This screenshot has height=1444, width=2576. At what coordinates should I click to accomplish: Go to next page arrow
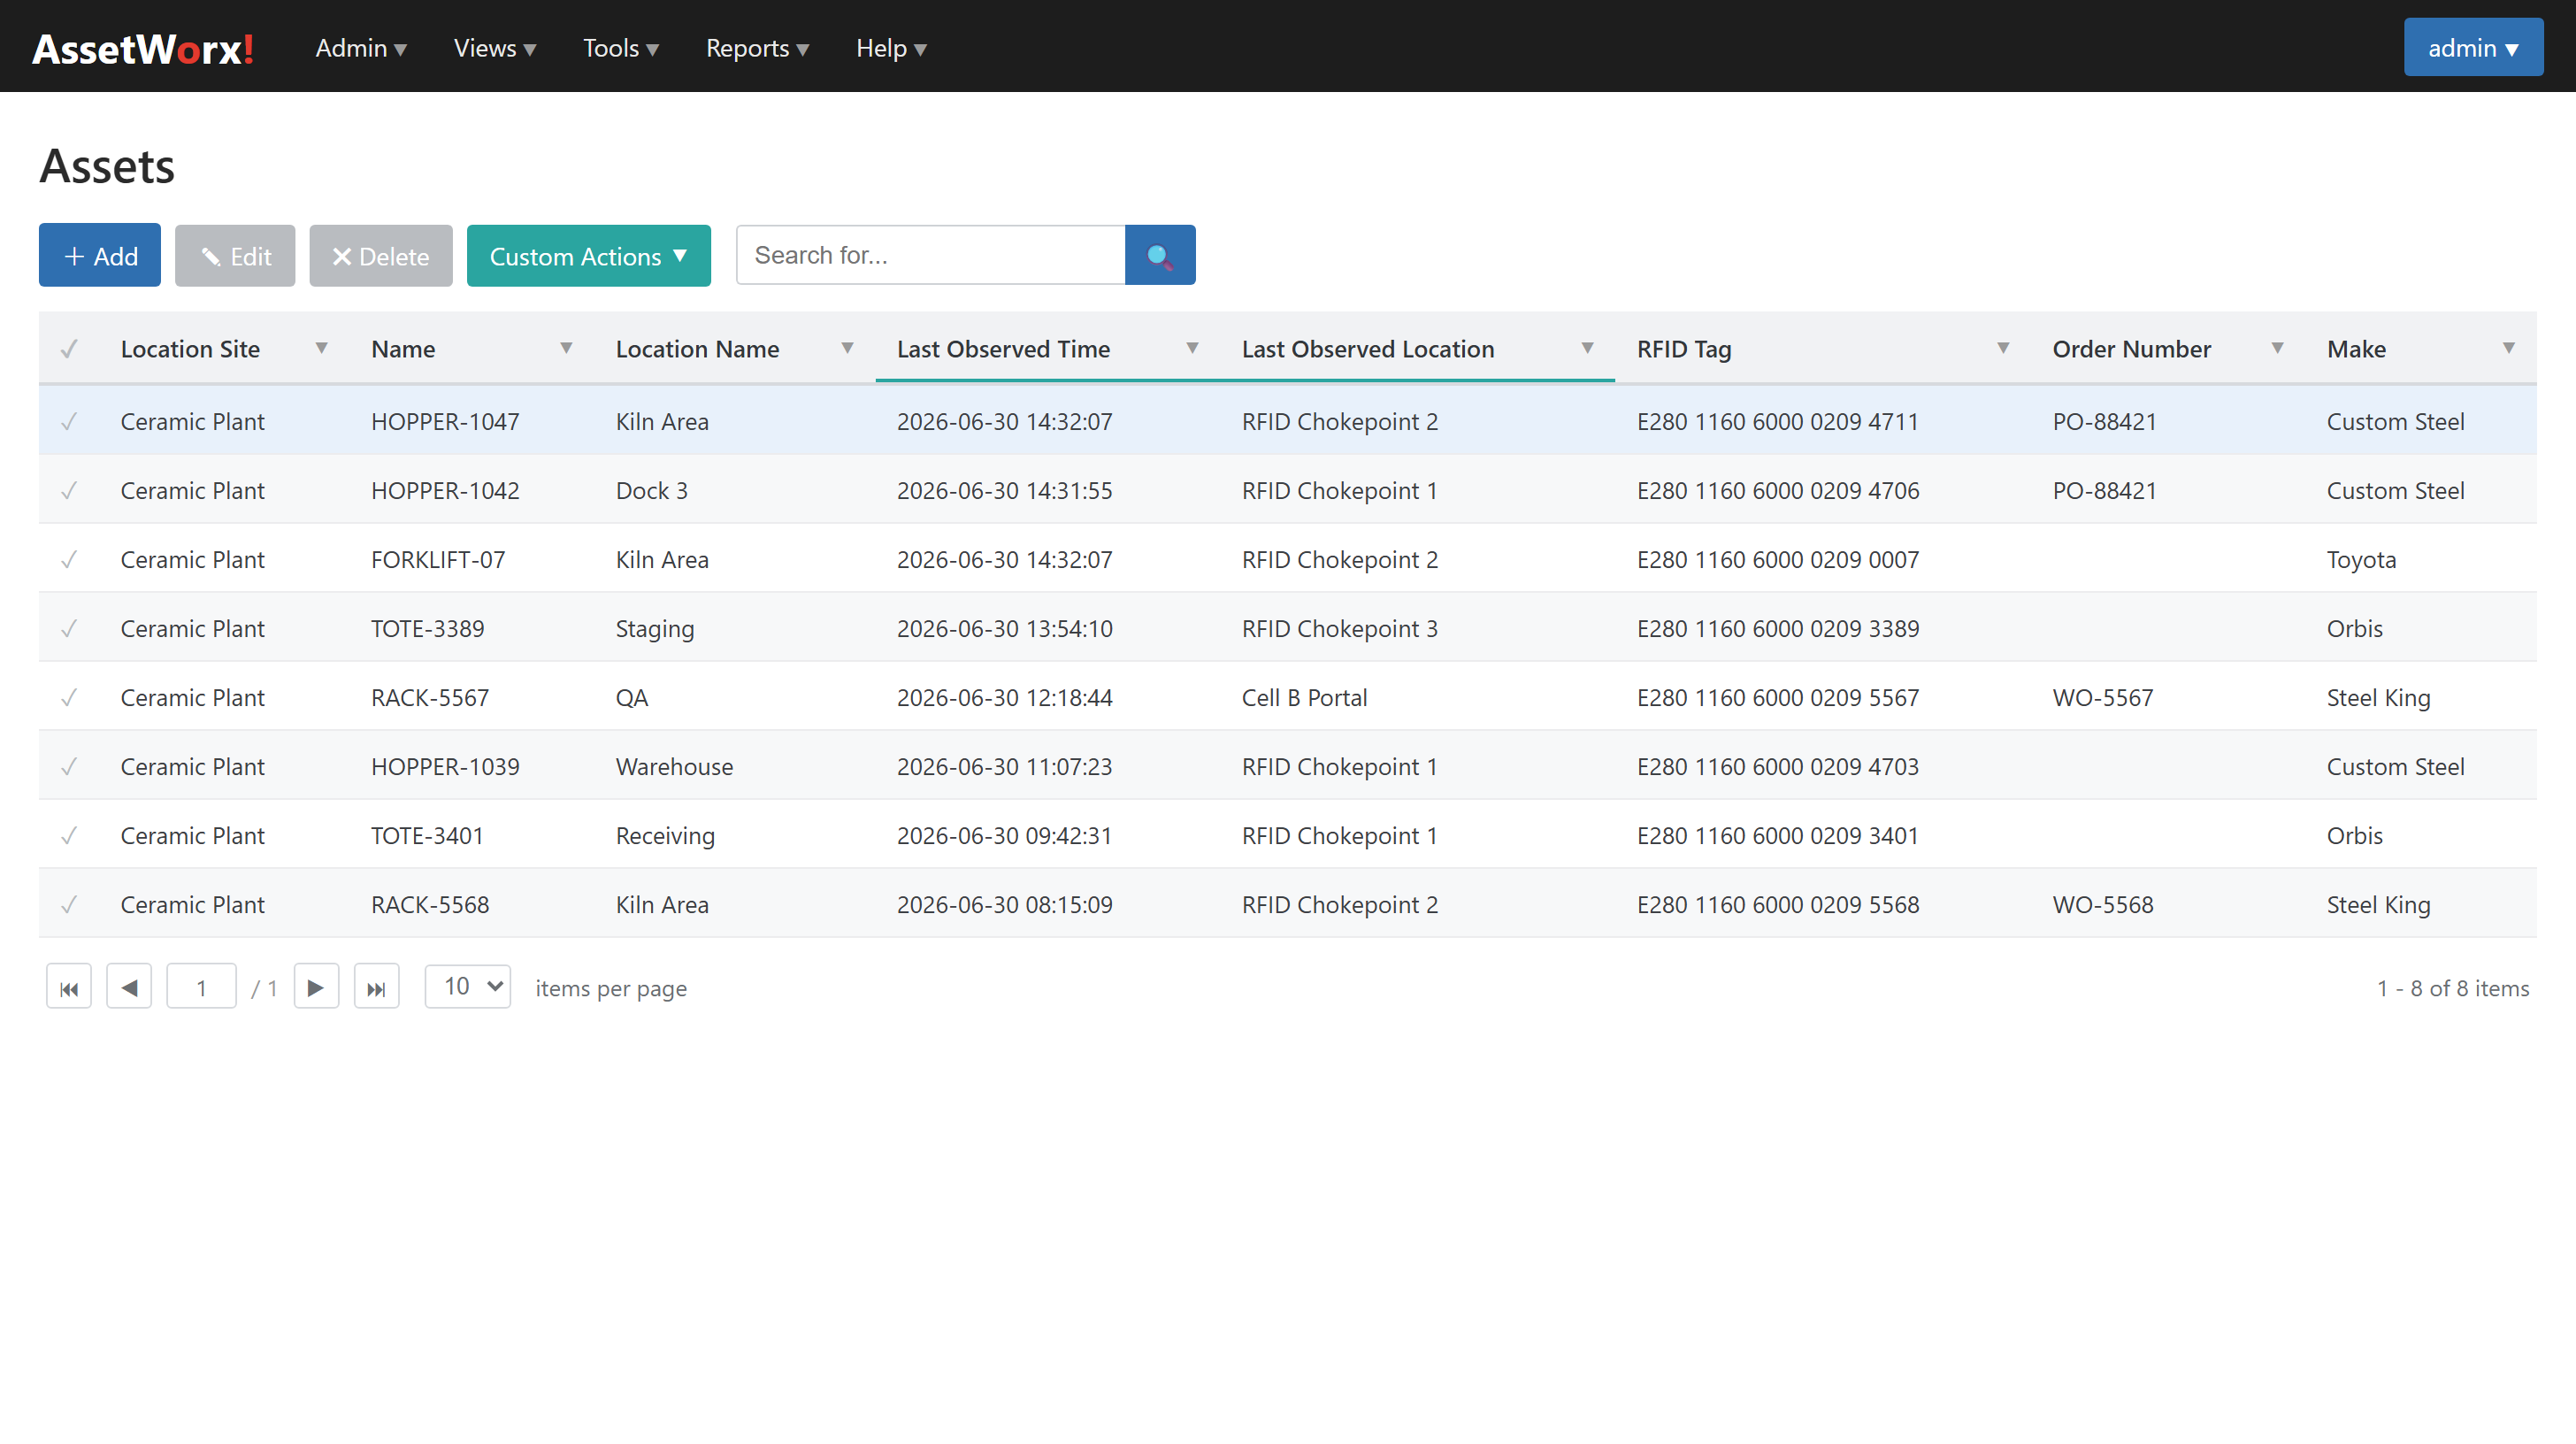coord(316,987)
